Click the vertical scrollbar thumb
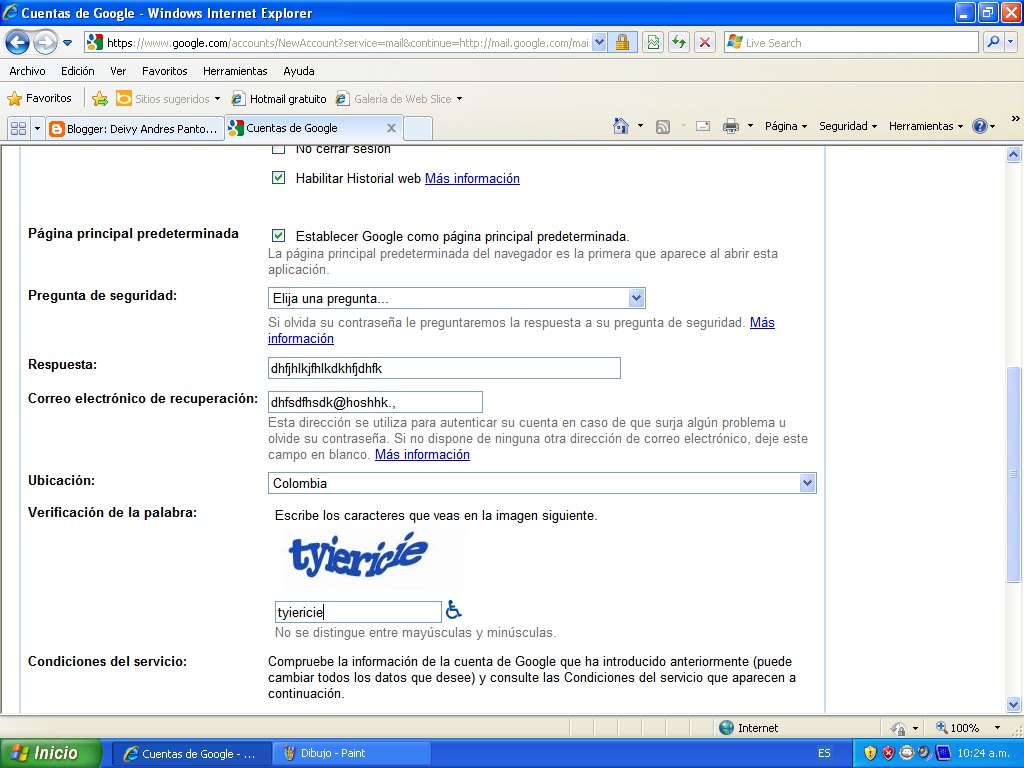 pos(1014,474)
